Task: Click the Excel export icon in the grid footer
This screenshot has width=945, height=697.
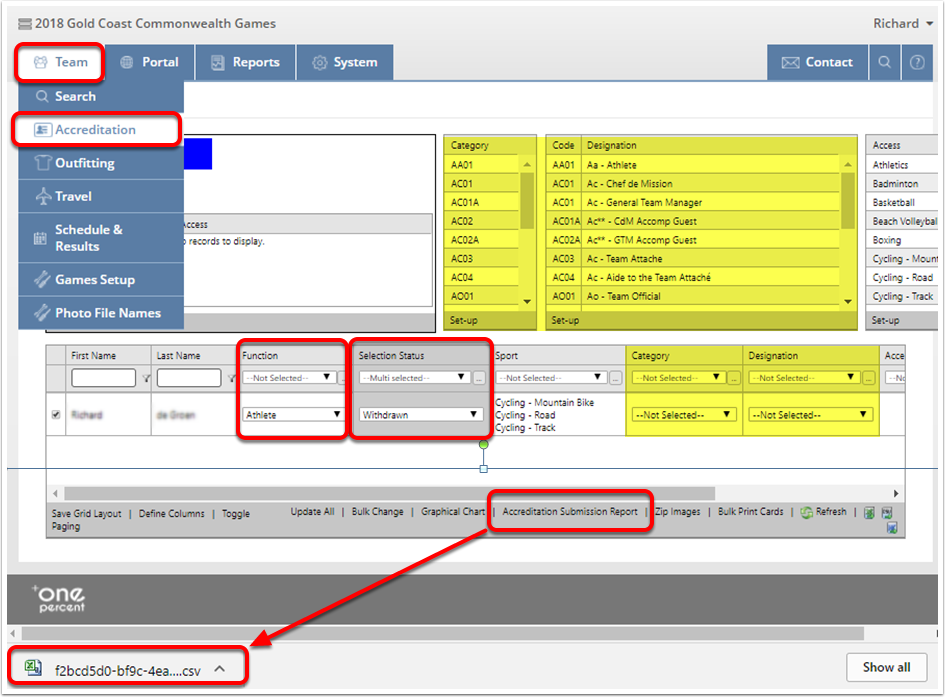Action: click(x=869, y=513)
